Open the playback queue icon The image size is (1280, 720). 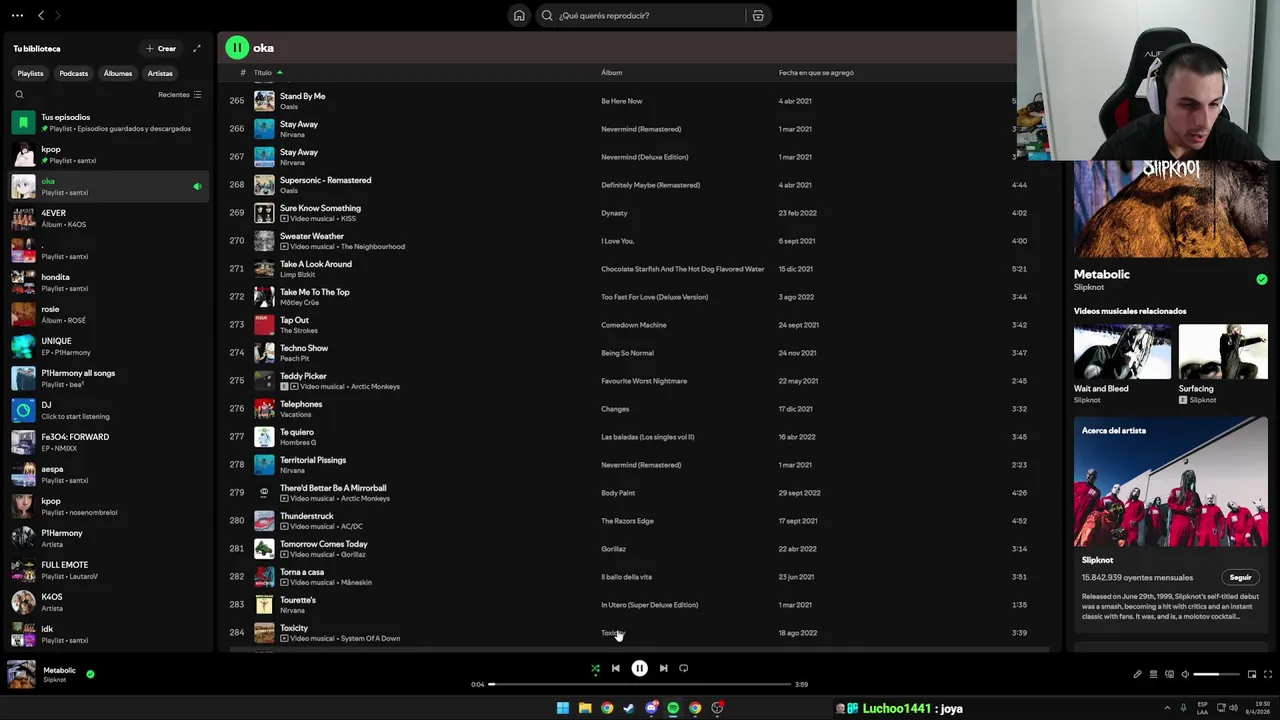[x=1153, y=674]
